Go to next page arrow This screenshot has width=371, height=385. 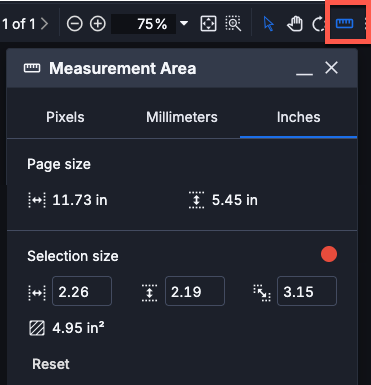click(x=44, y=24)
